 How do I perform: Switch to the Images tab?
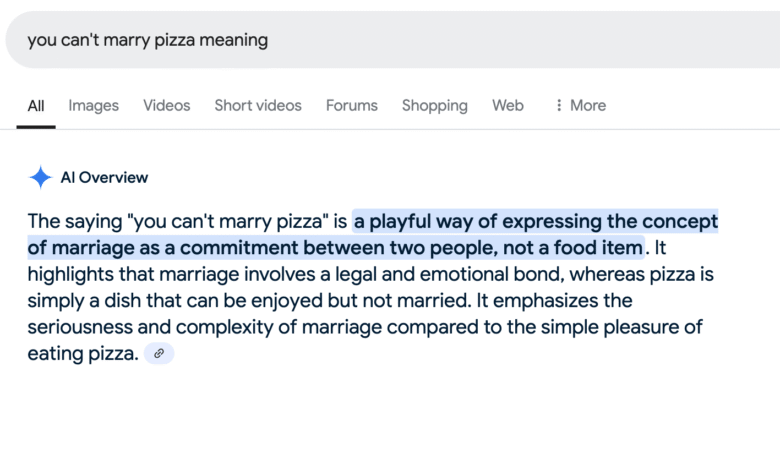click(x=94, y=105)
